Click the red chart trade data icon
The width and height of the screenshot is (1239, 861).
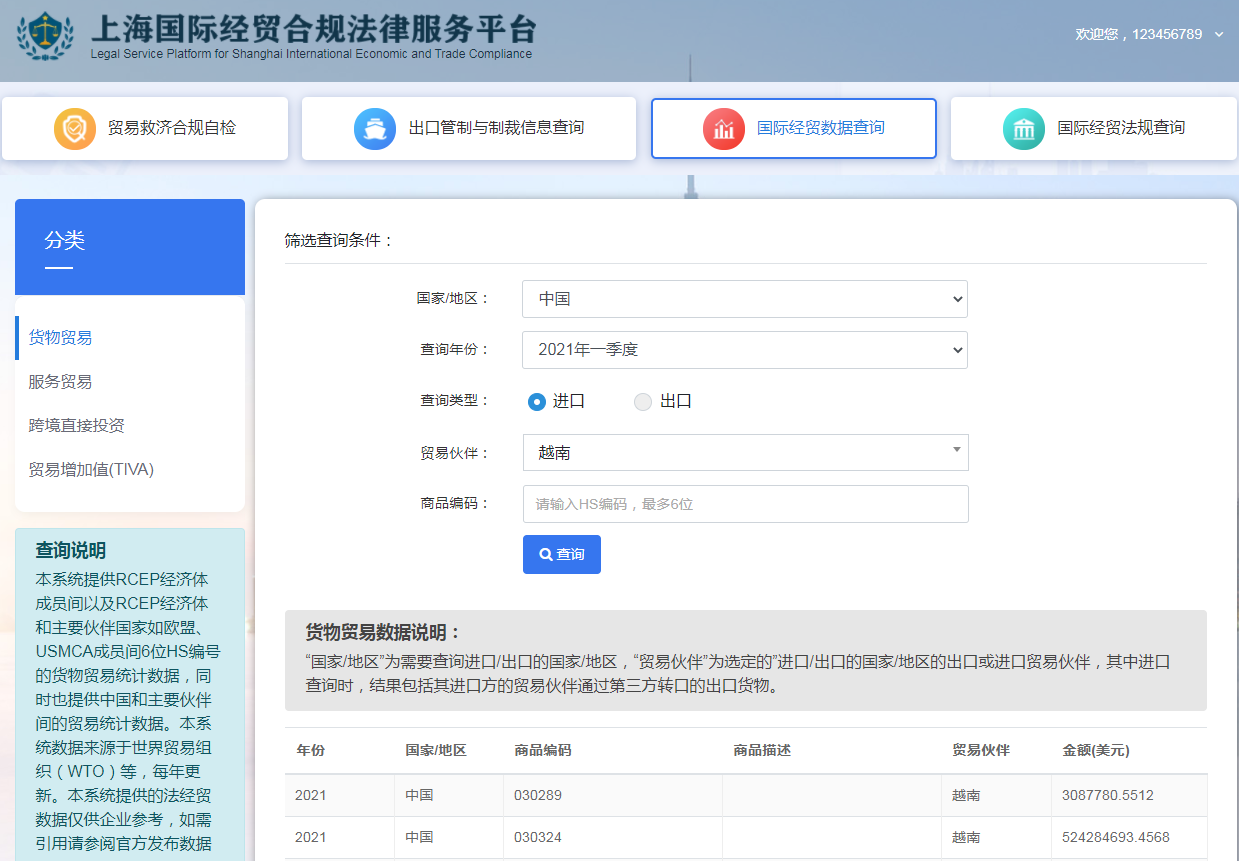724,129
